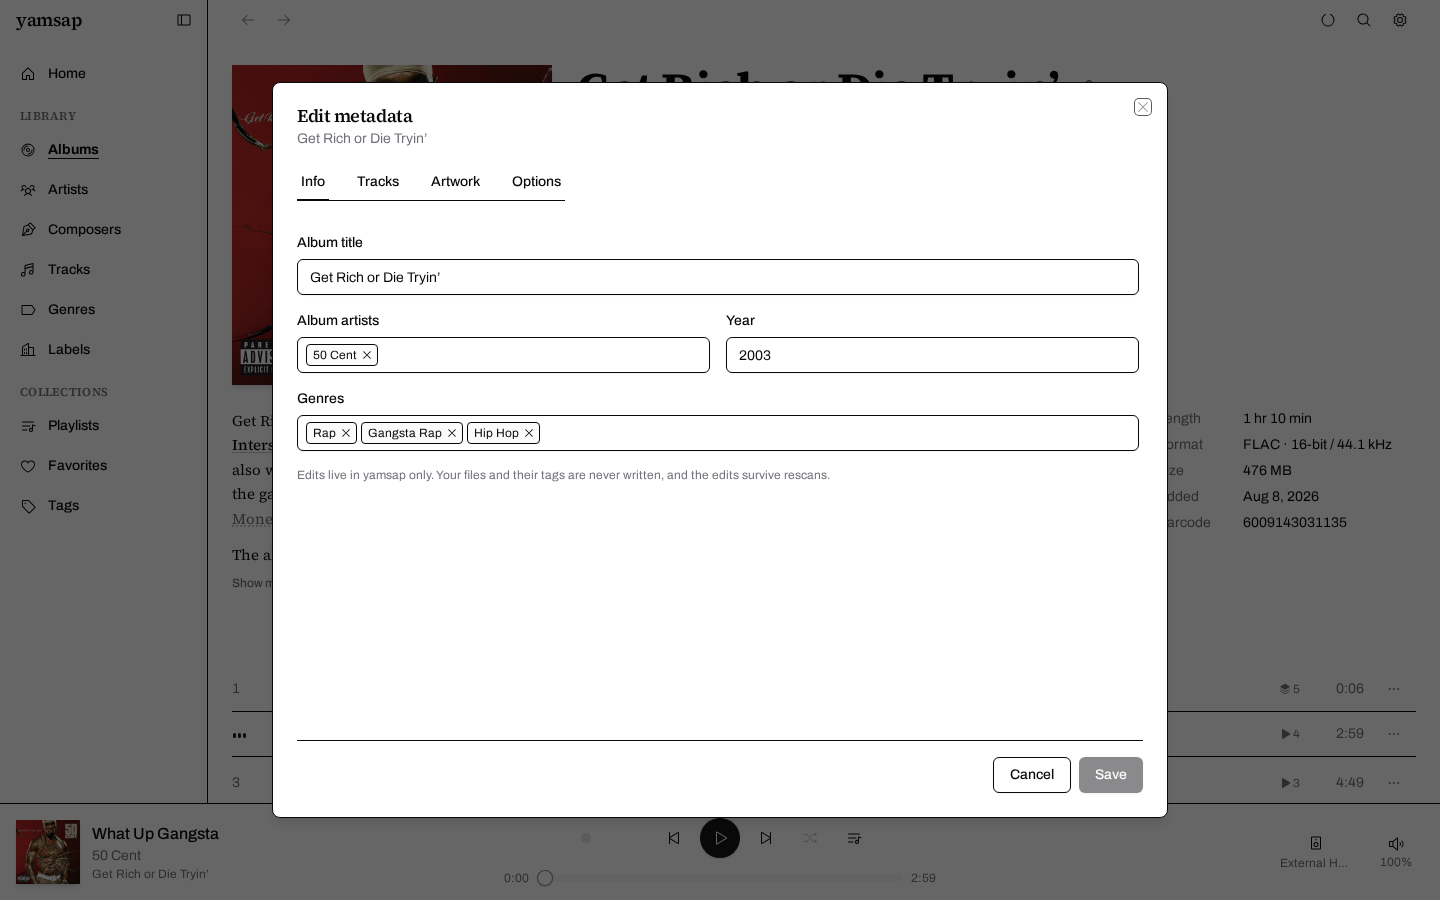Open Favorites in the sidebar
Viewport: 1440px width, 900px height.
pos(104,466)
